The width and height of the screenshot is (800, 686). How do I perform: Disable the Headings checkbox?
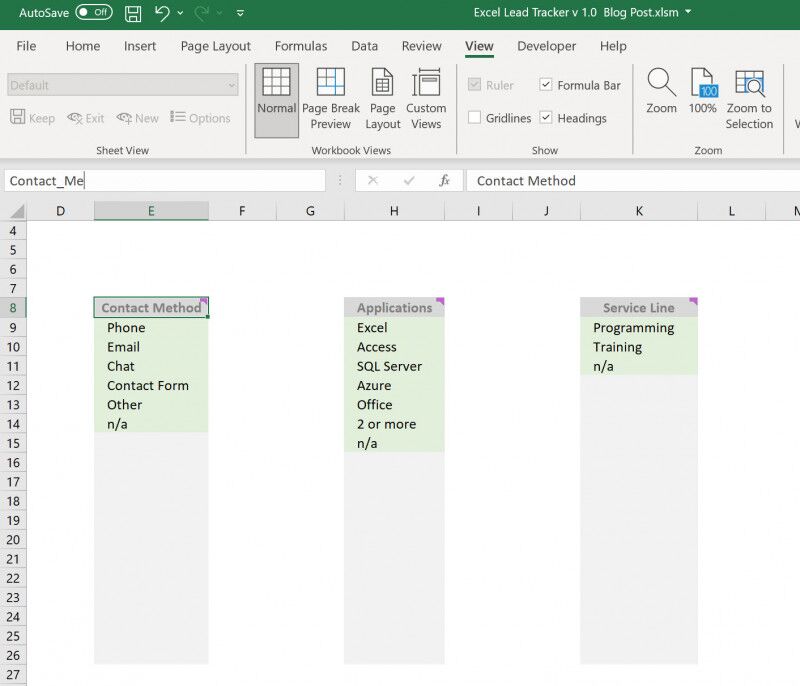(545, 117)
